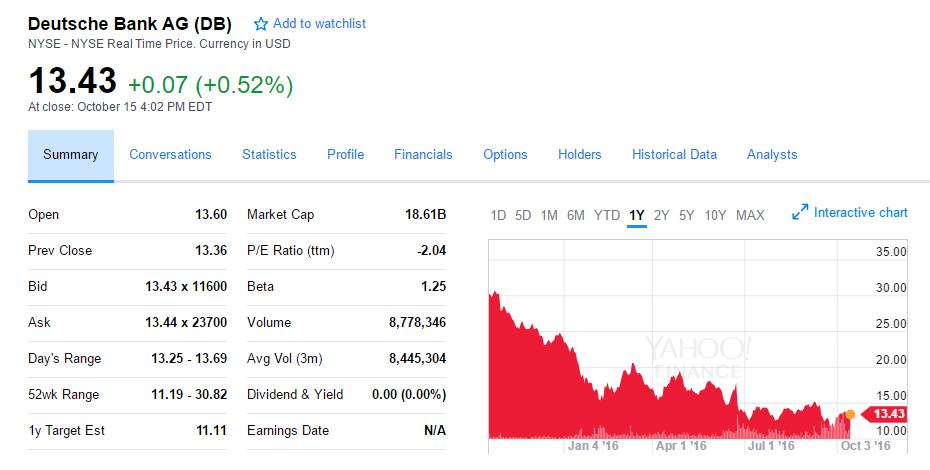Choose the YTD chart range
930x470 pixels.
point(607,215)
